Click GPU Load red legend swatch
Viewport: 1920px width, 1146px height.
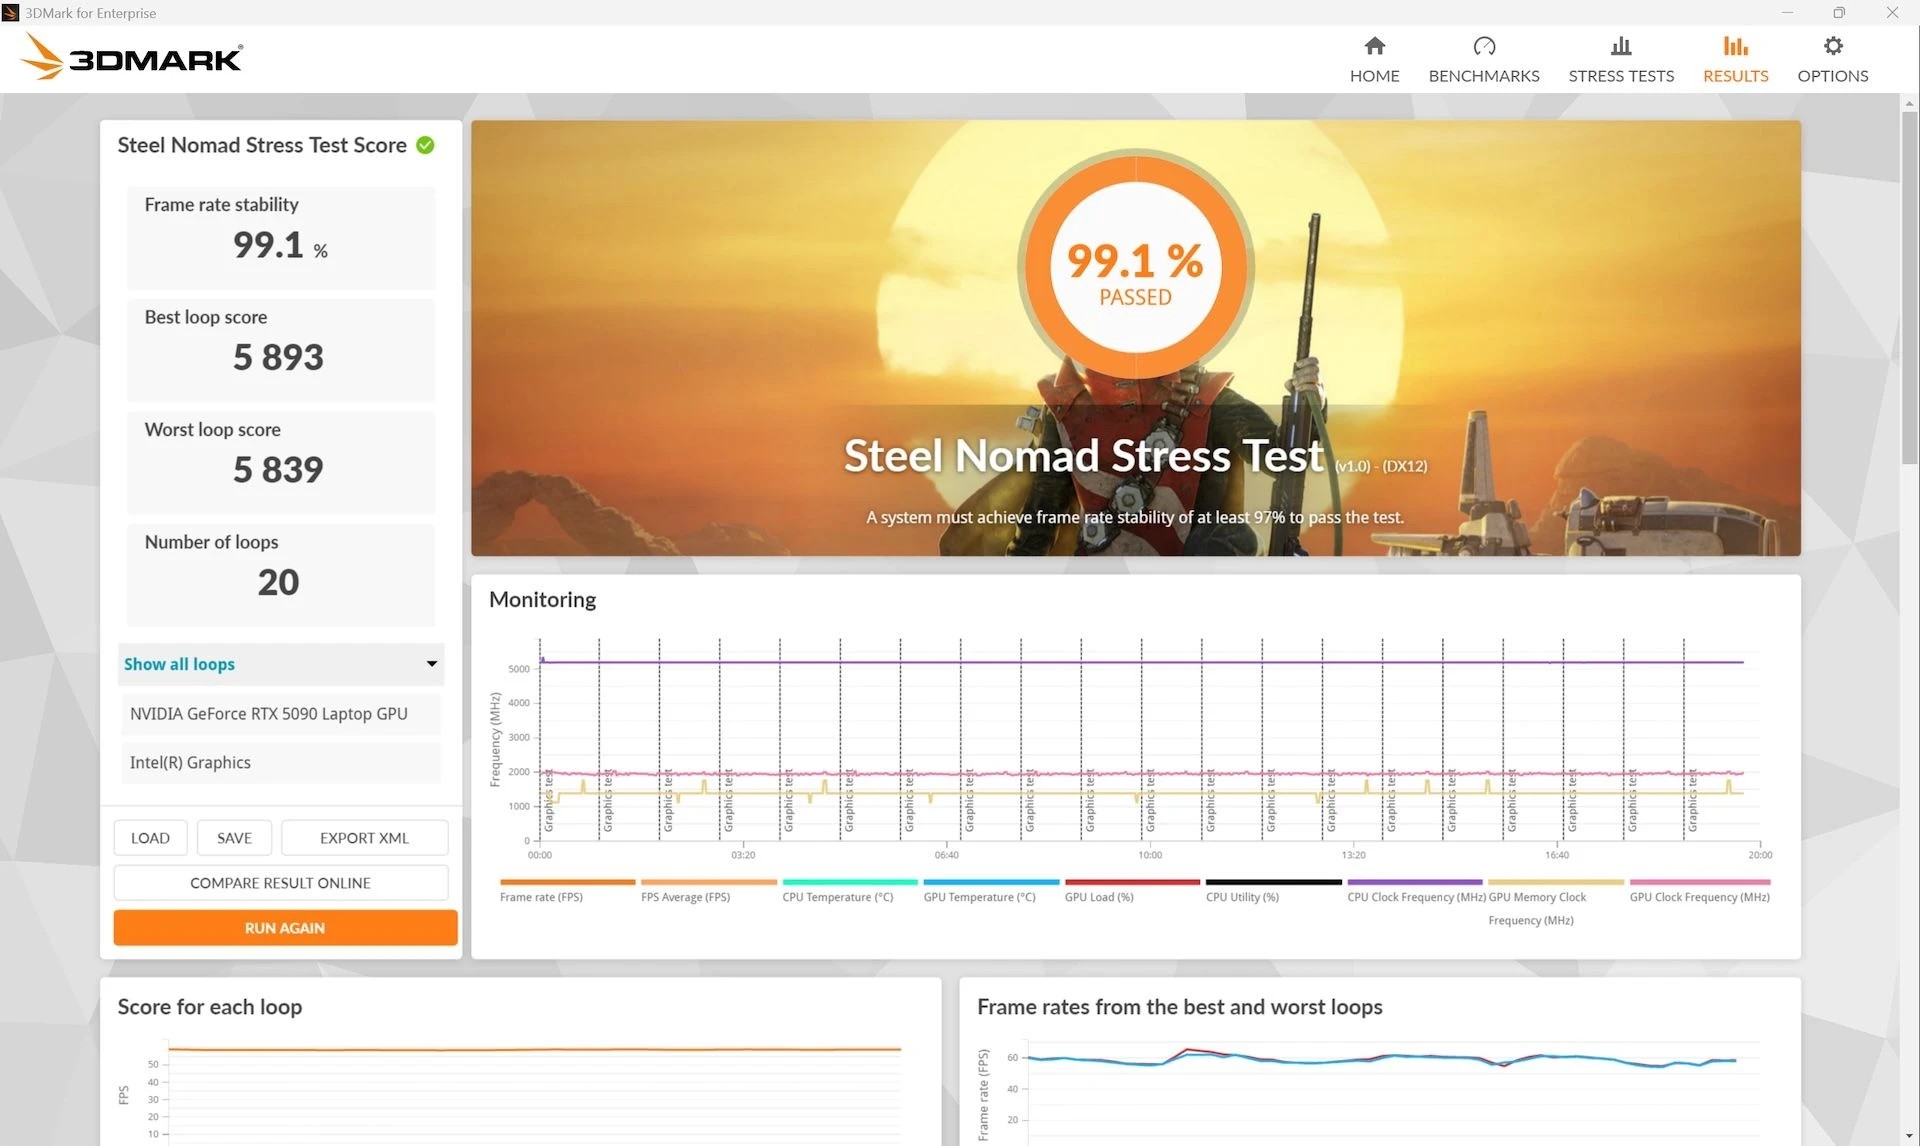1132,882
